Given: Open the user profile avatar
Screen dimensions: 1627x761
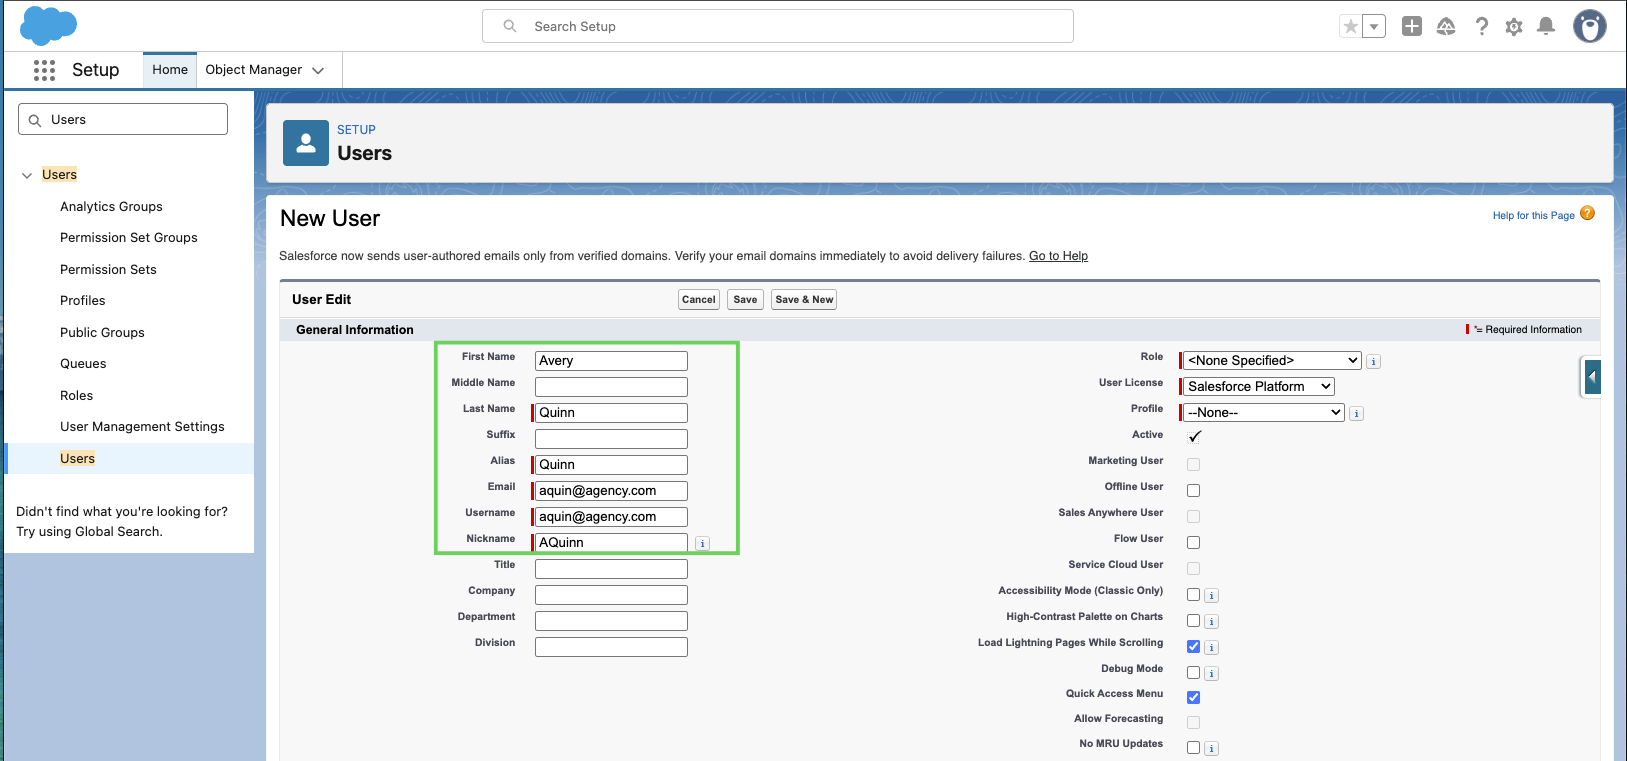Looking at the screenshot, I should (1590, 26).
